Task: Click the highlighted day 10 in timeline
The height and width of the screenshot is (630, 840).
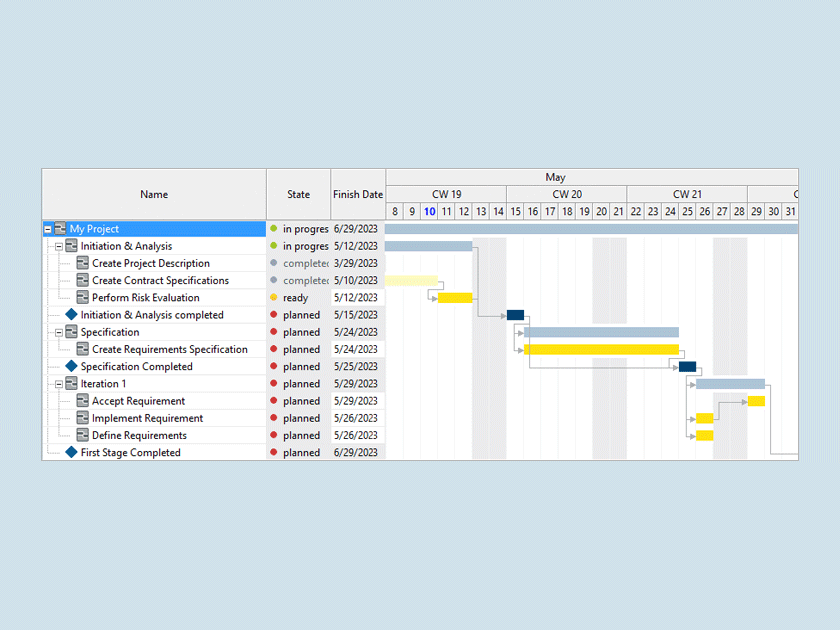Action: (429, 211)
